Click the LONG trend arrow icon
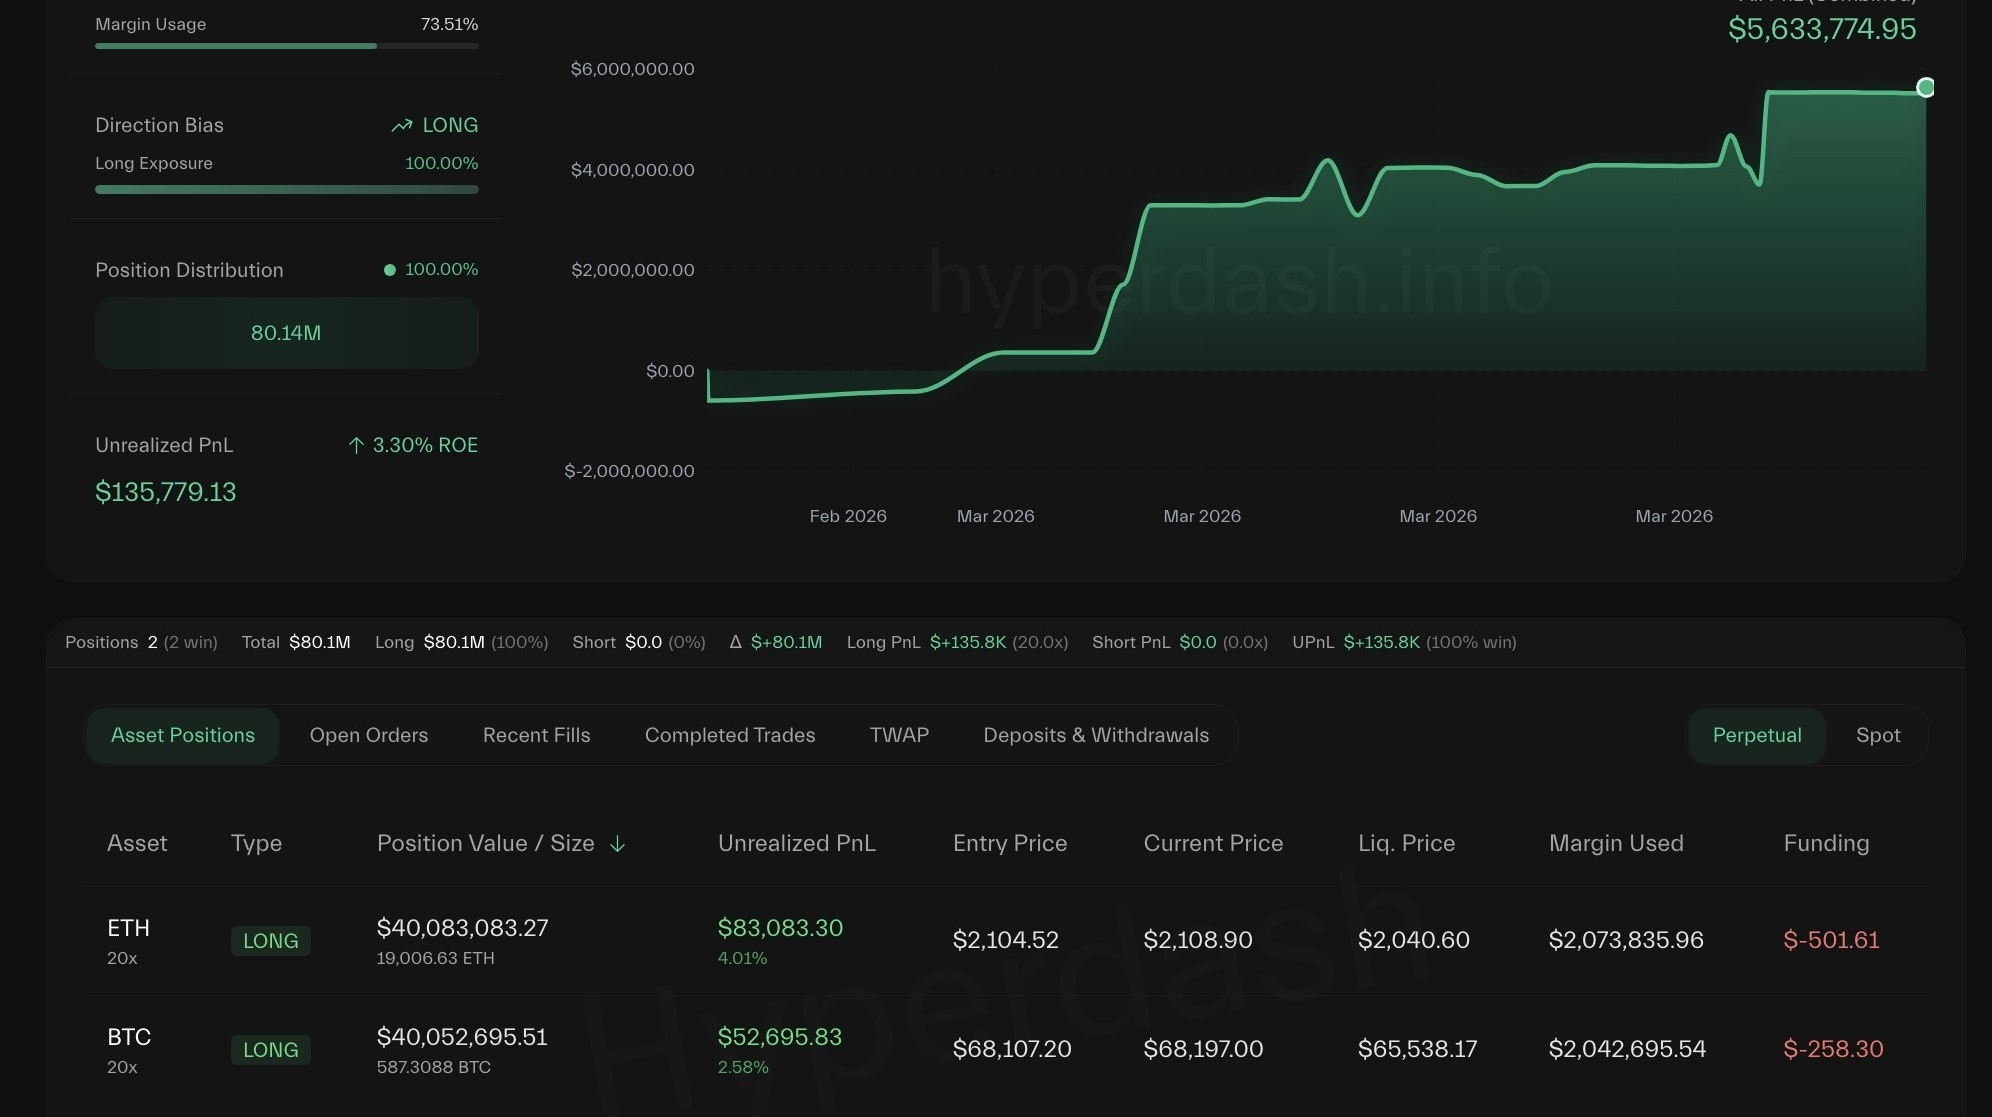Image resolution: width=1992 pixels, height=1117 pixels. point(402,126)
